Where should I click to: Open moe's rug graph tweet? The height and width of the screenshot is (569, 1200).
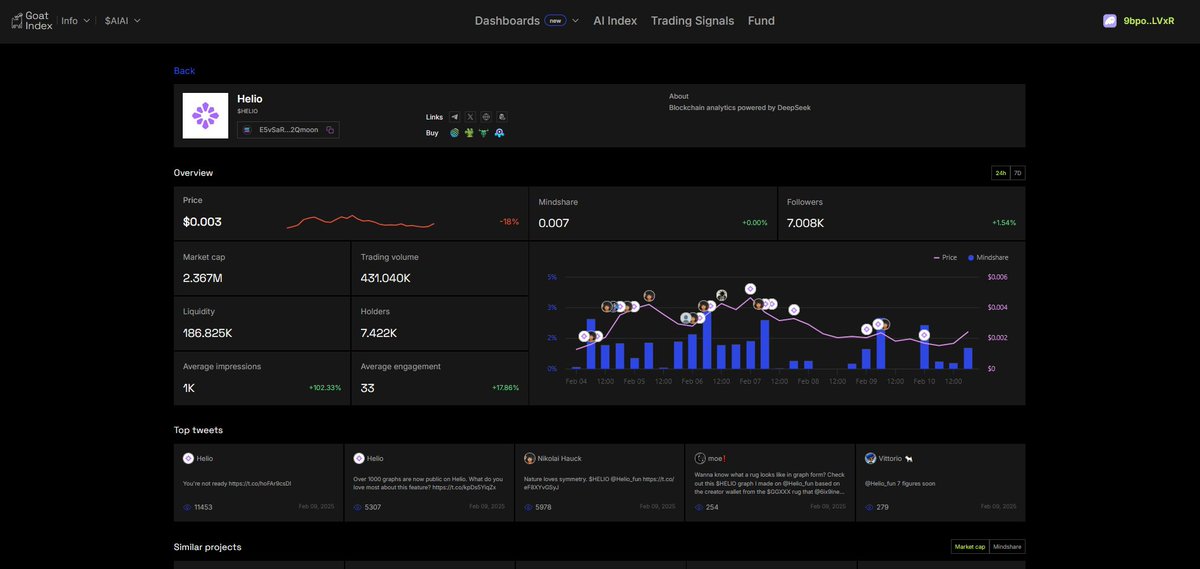[770, 483]
